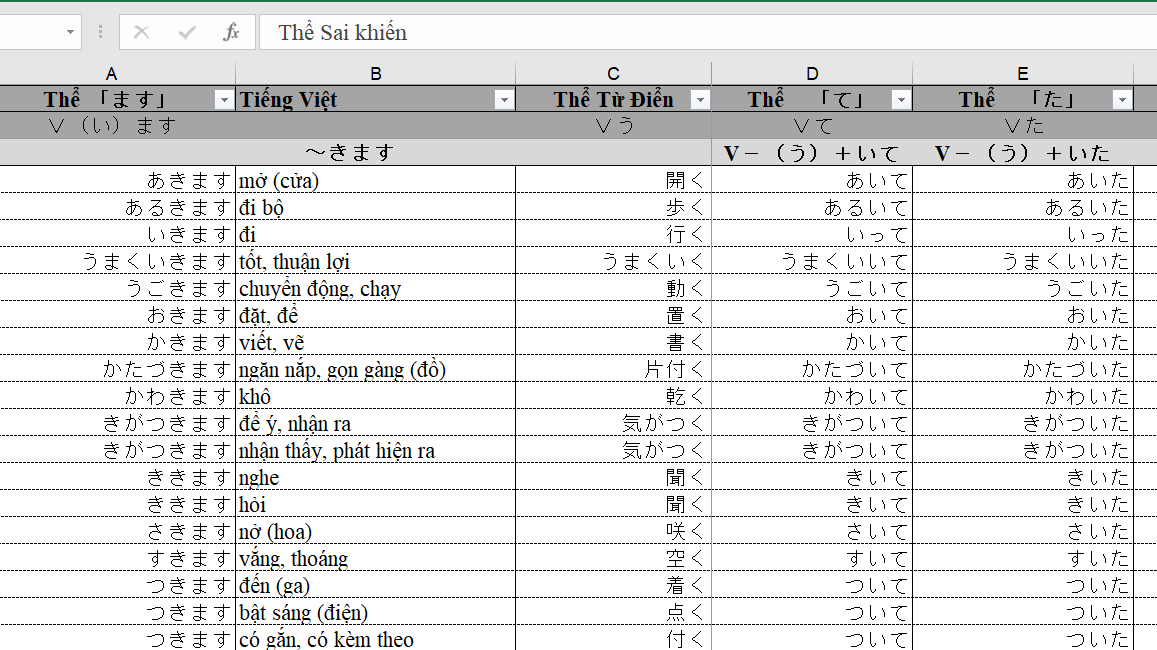1157x650 pixels.
Task: Select column E header
Action: (x=1022, y=73)
